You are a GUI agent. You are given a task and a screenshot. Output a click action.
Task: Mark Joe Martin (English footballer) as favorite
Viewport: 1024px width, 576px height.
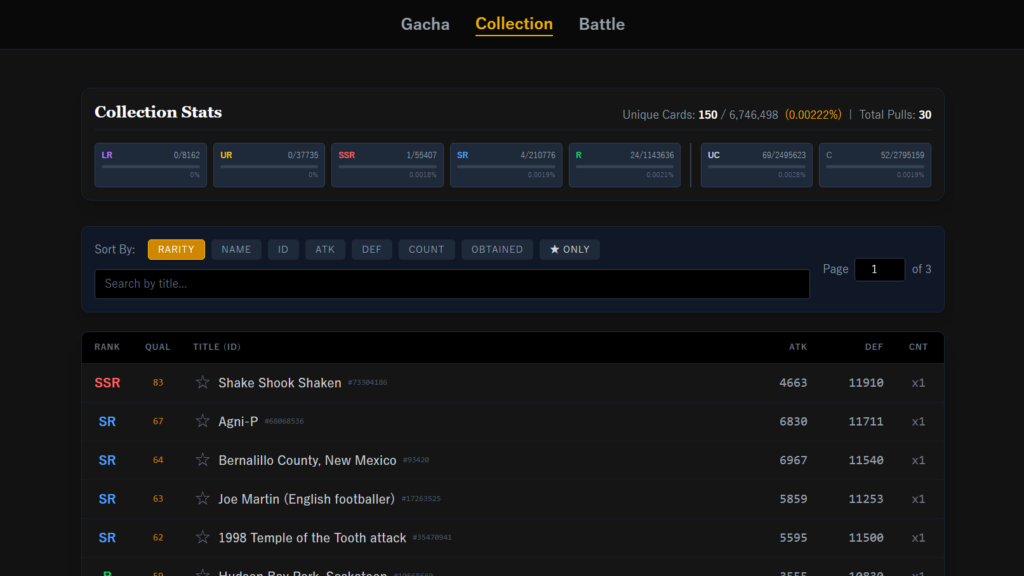(203, 499)
